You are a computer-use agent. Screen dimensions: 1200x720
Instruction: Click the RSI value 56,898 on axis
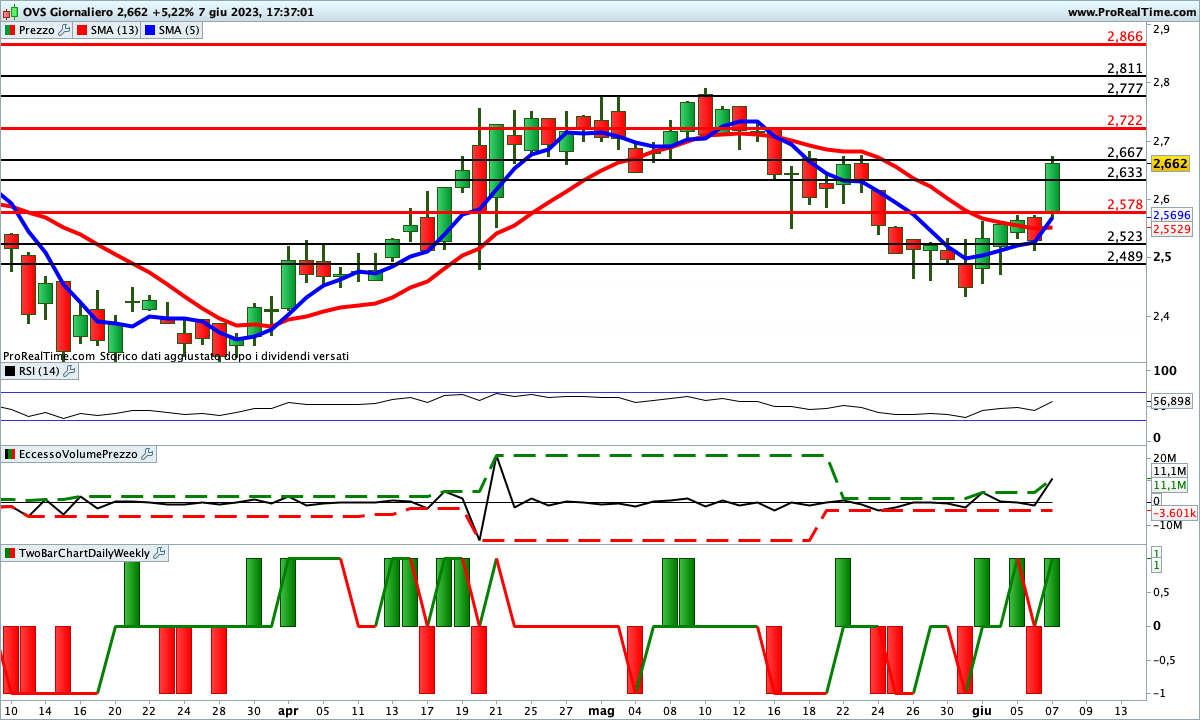pyautogui.click(x=1171, y=402)
